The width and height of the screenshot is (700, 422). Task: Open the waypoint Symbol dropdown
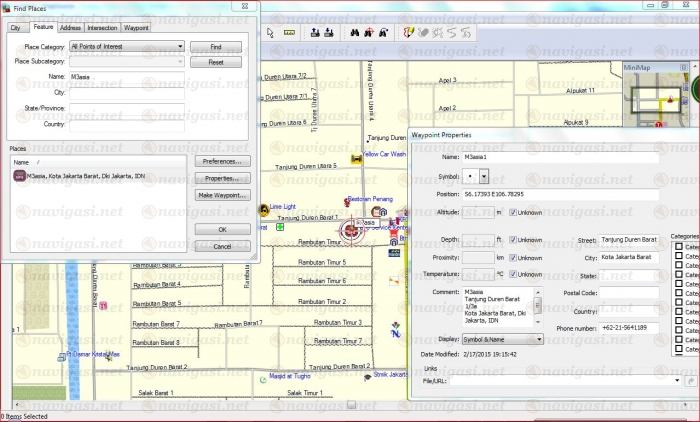[x=485, y=175]
